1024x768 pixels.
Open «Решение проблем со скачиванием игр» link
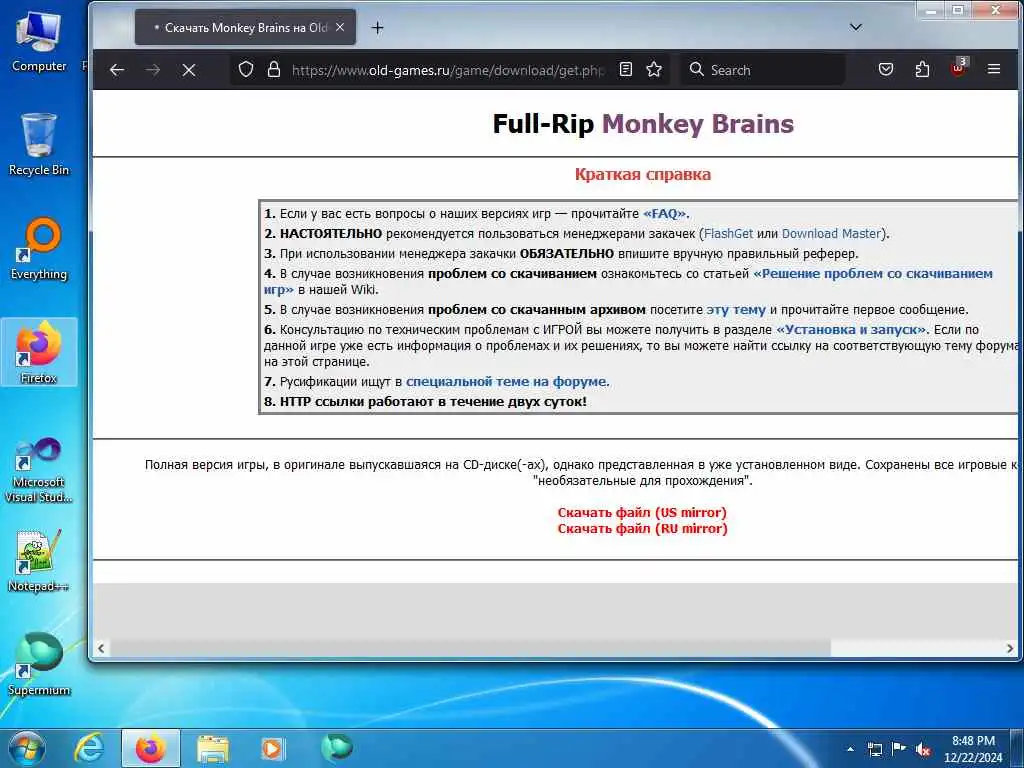click(873, 274)
